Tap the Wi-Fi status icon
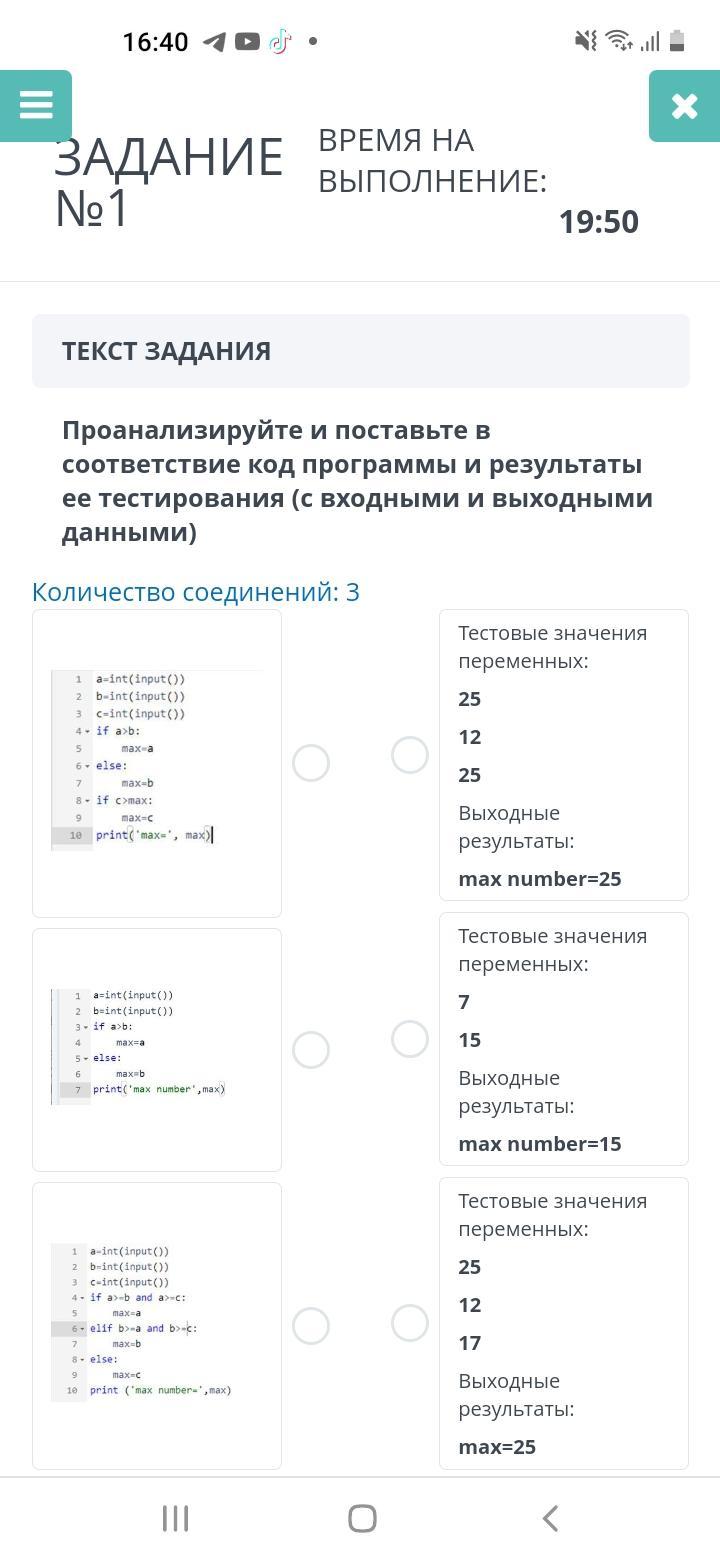This screenshot has width=720, height=1560. [x=619, y=41]
